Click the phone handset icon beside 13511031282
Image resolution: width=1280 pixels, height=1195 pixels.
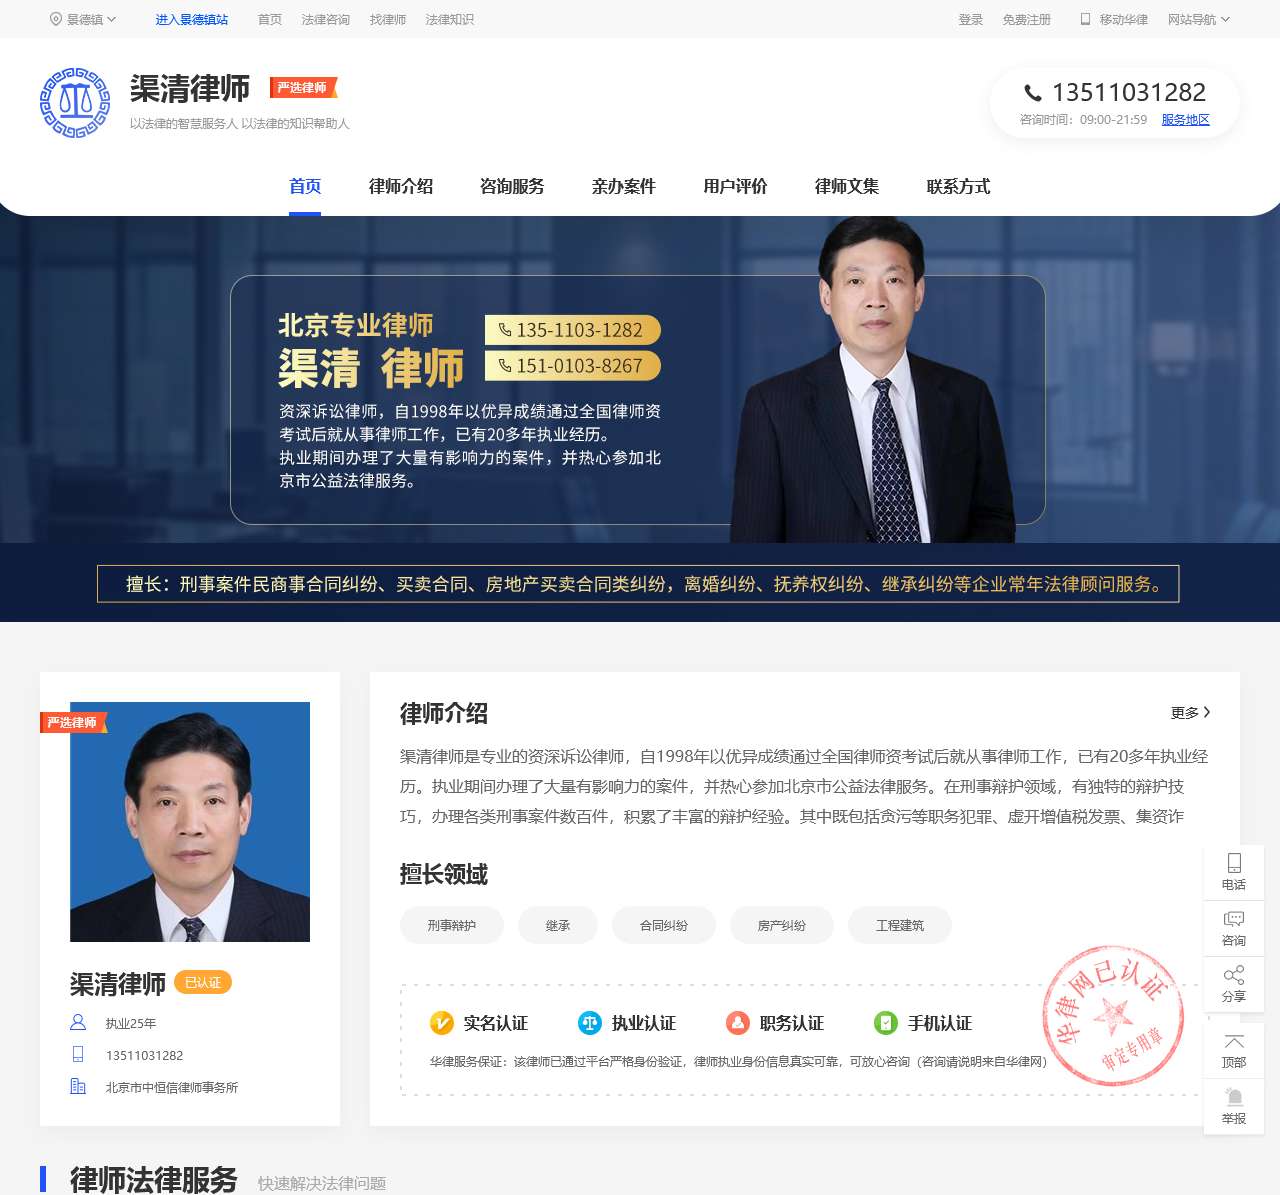[1033, 93]
